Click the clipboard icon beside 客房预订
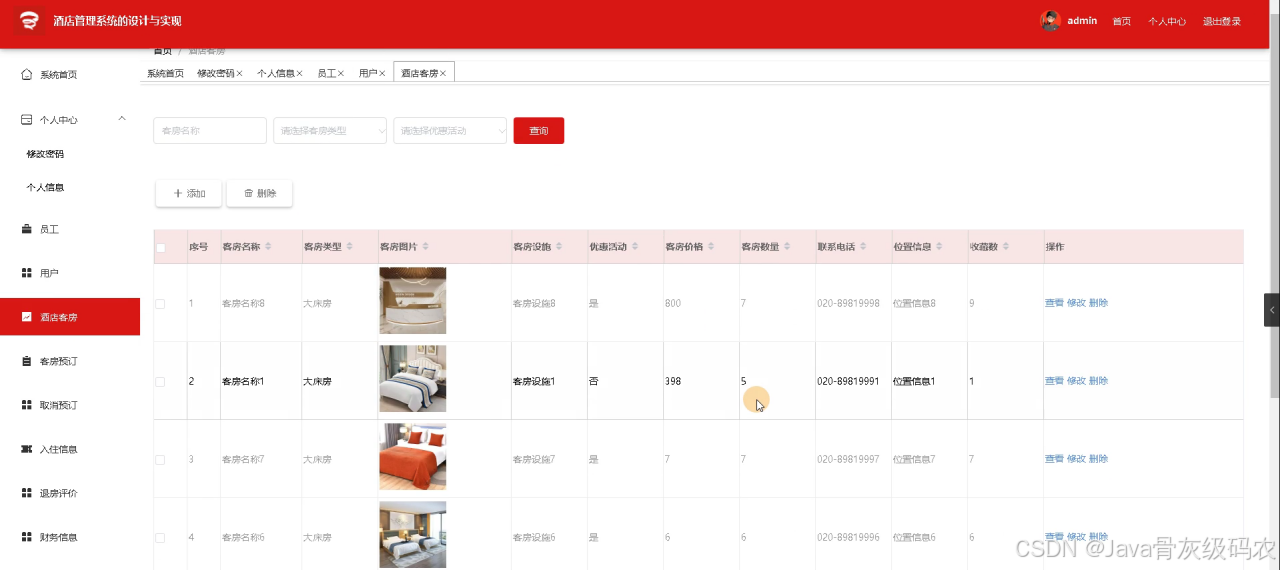This screenshot has width=1280, height=570. pyautogui.click(x=27, y=361)
